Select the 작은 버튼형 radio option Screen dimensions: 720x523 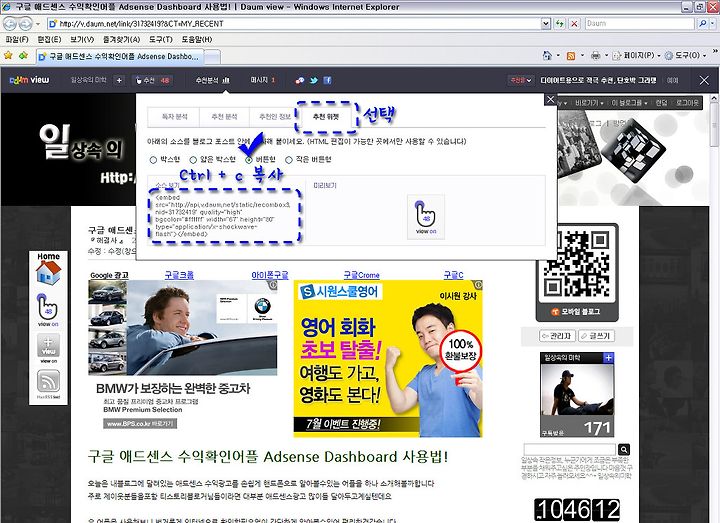click(x=289, y=160)
